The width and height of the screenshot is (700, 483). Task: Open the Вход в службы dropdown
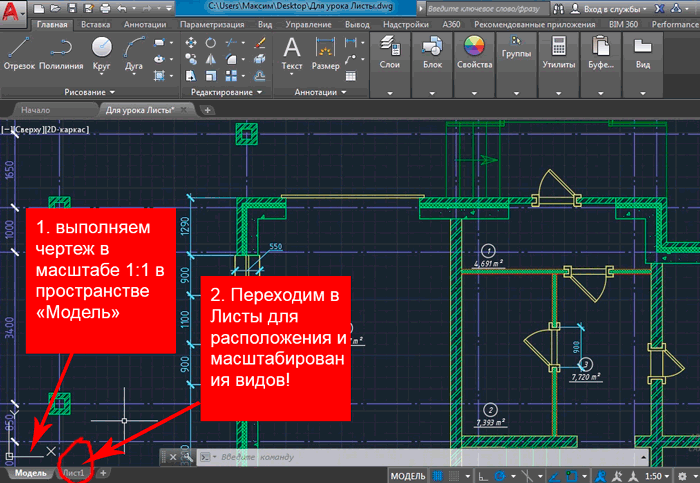(x=615, y=9)
